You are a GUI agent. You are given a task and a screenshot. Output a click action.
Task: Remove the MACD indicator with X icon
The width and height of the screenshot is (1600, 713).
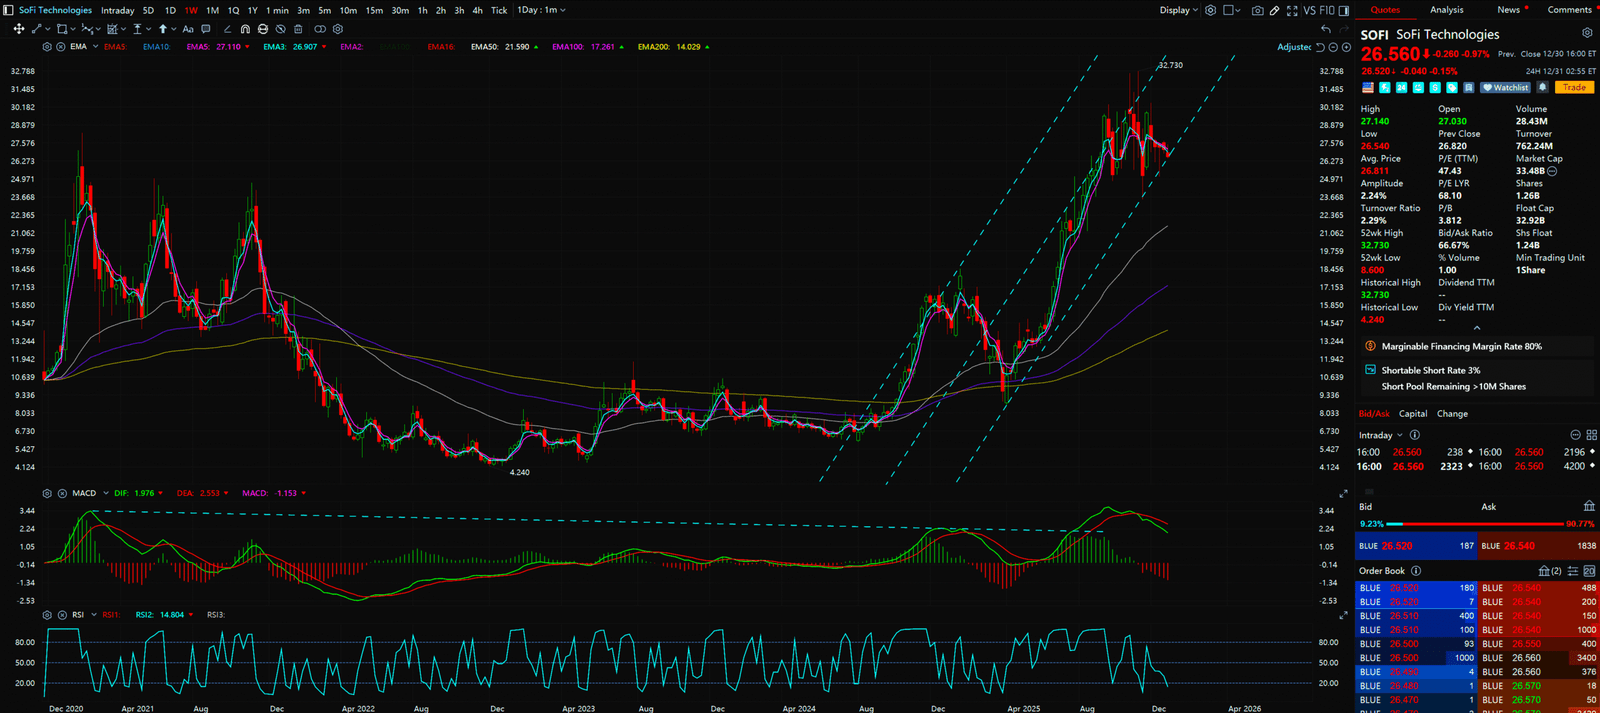(61, 493)
